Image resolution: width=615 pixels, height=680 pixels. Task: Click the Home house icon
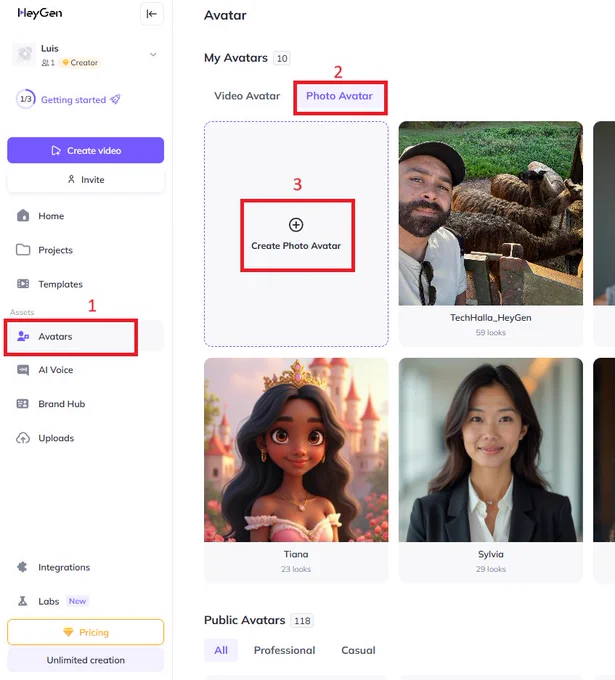pyautogui.click(x=23, y=216)
